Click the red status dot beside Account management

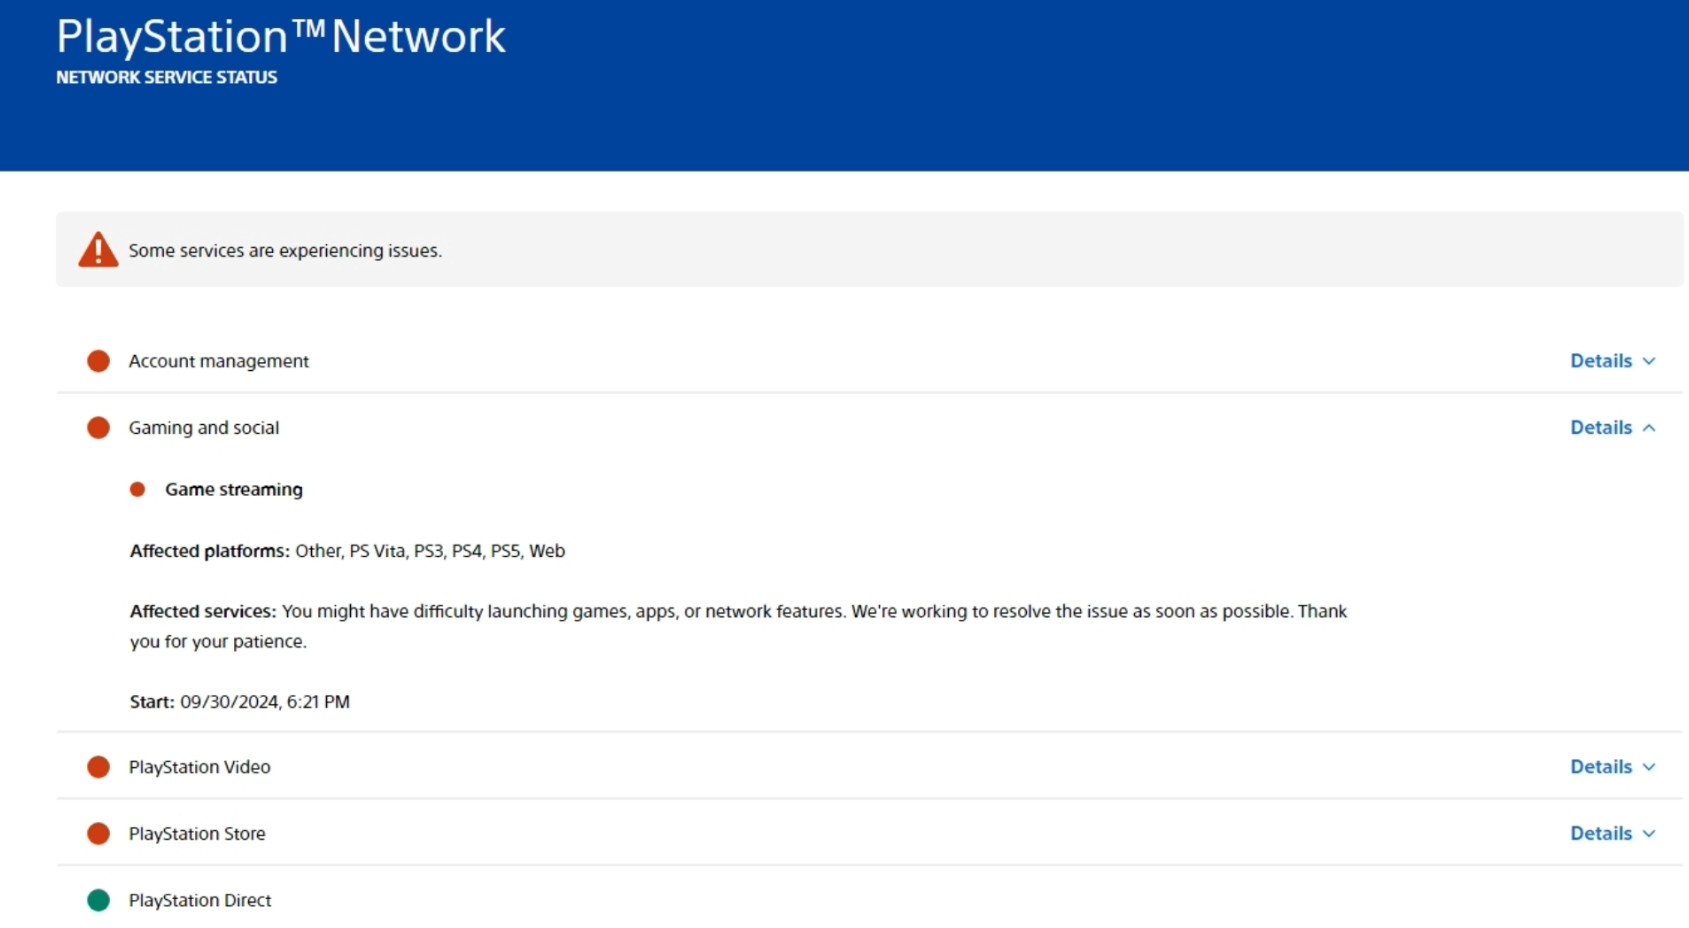(x=98, y=361)
